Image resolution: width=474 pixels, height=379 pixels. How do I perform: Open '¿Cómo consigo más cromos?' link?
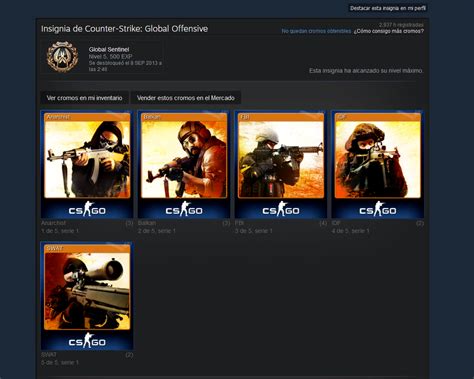(x=389, y=31)
